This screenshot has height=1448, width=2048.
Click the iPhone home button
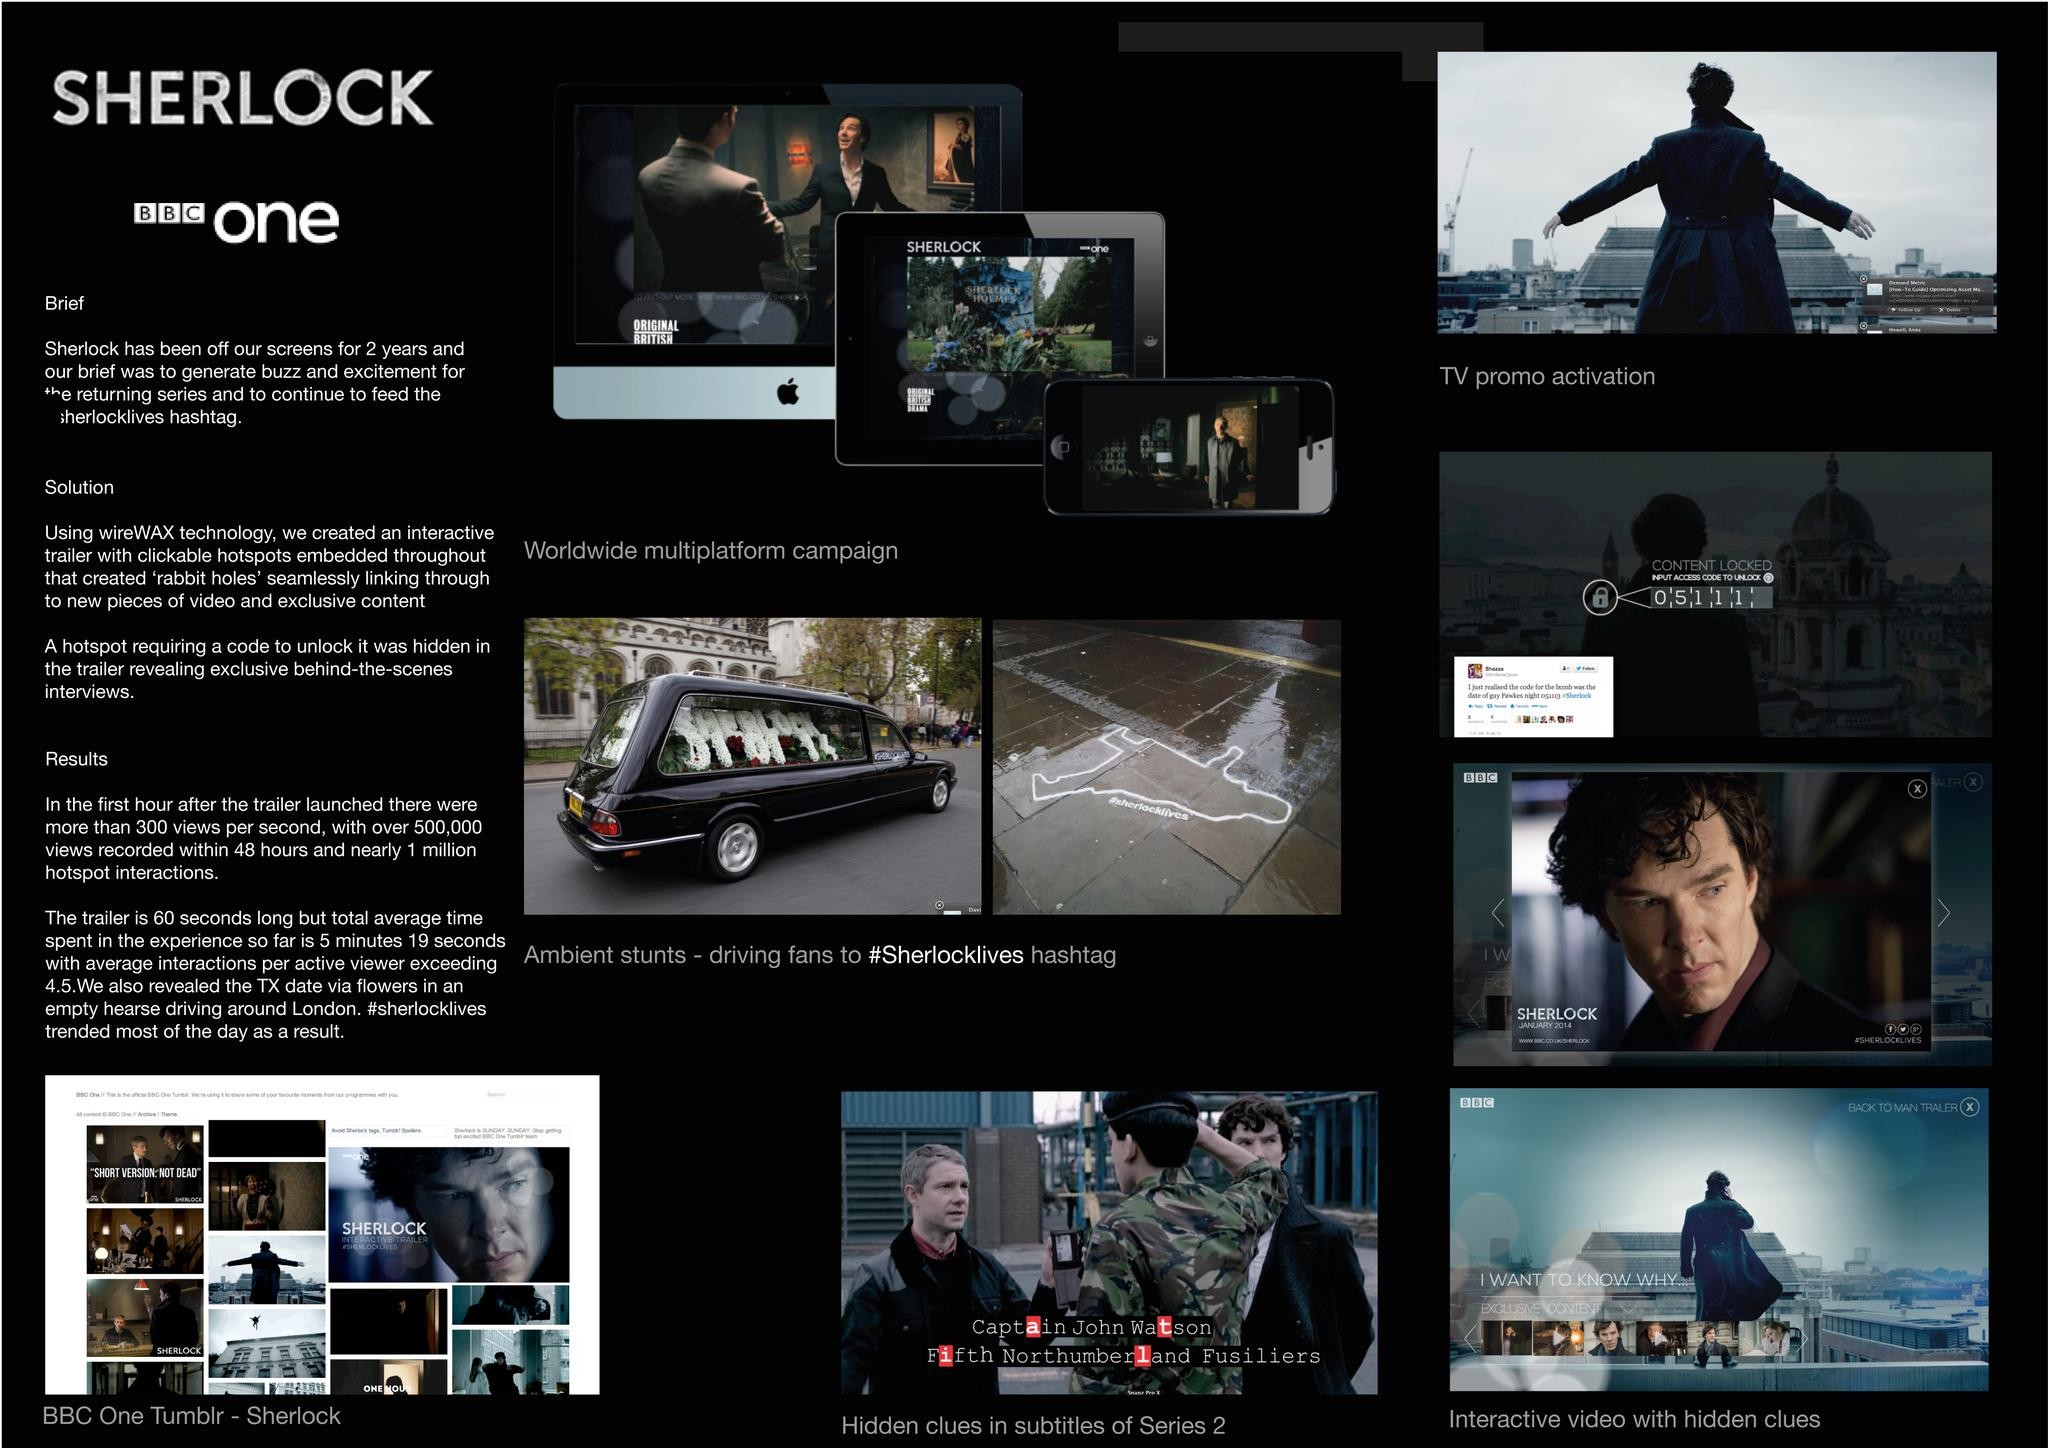point(1063,447)
